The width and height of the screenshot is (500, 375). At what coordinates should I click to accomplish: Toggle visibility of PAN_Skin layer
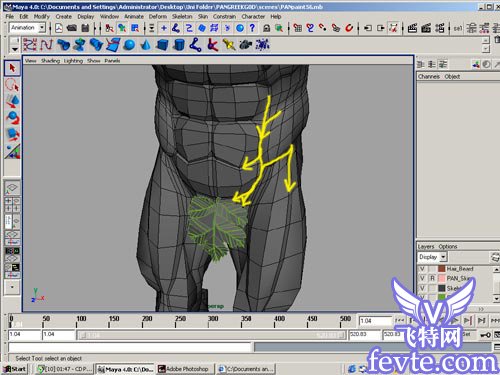coord(422,278)
